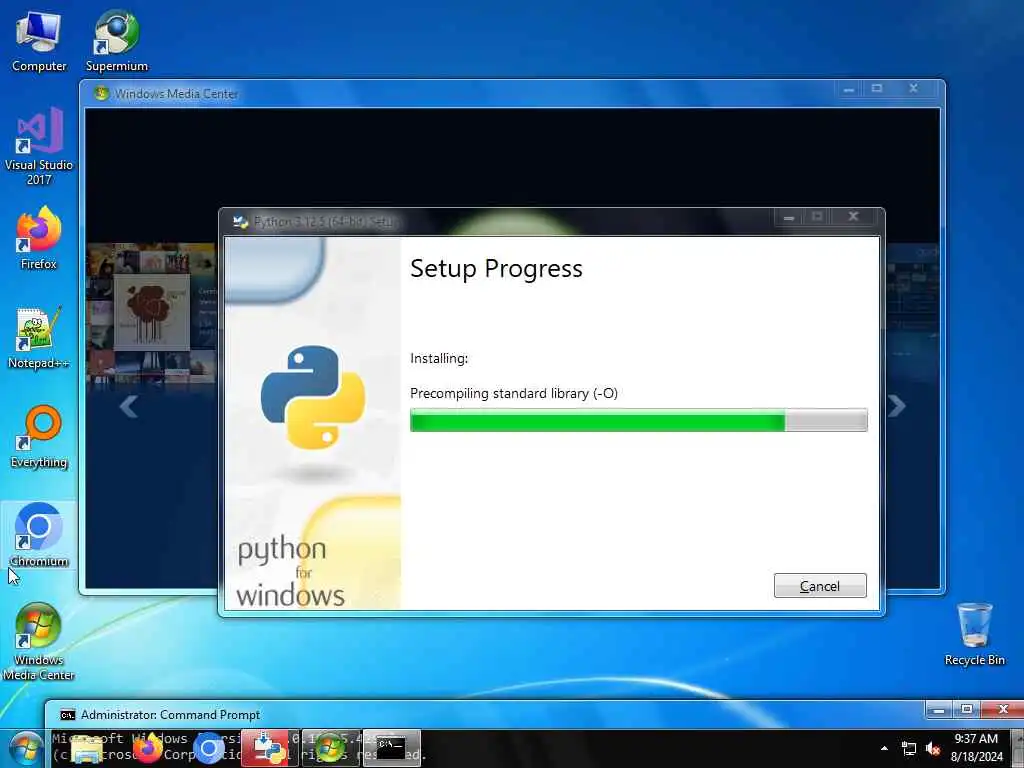The image size is (1024, 768).
Task: Select the Python Setup taskbar button
Action: [270, 748]
